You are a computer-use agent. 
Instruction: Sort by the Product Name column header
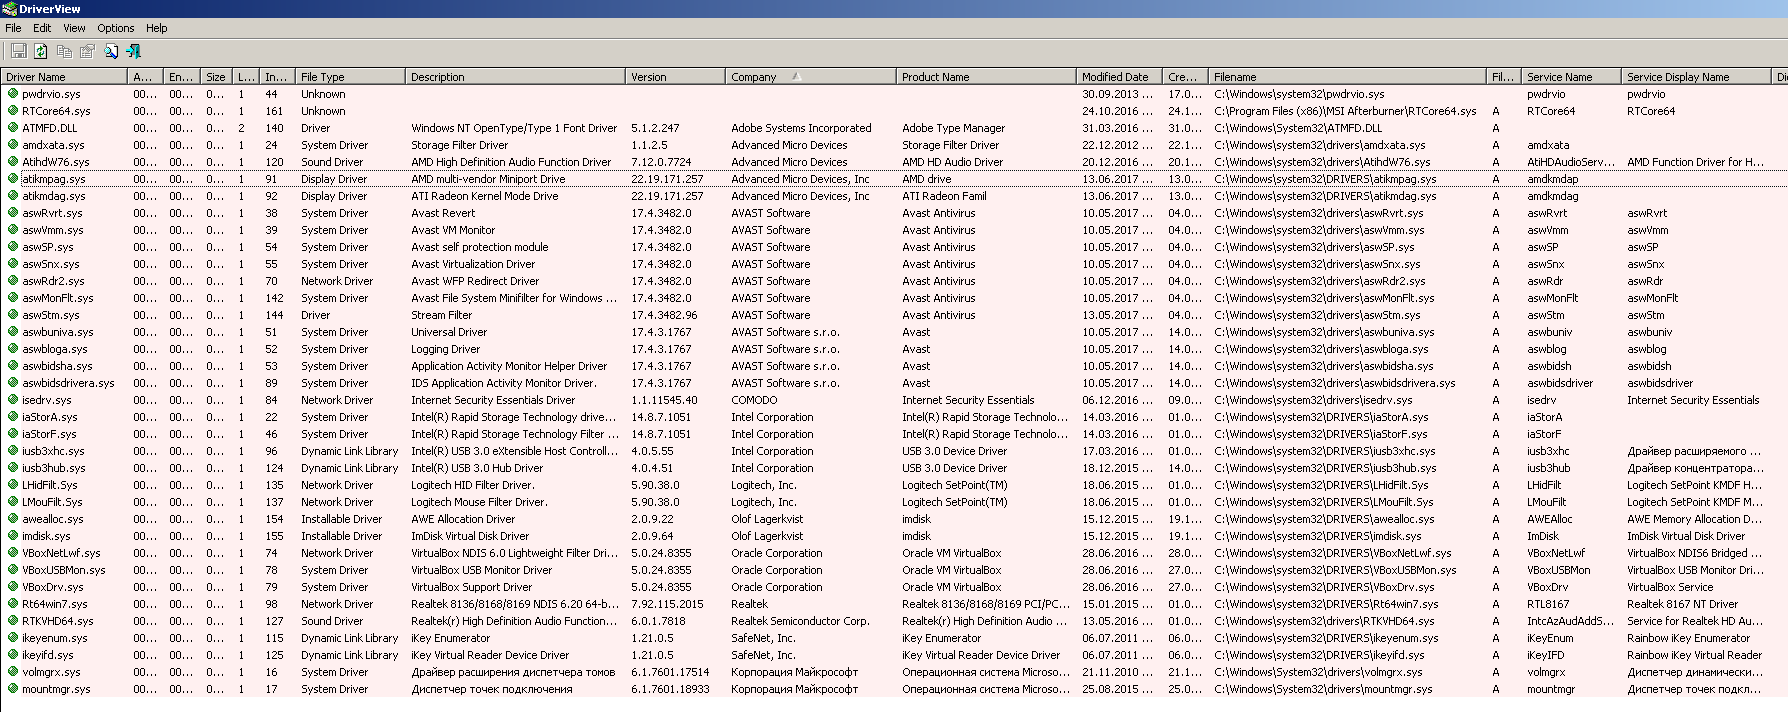click(985, 77)
